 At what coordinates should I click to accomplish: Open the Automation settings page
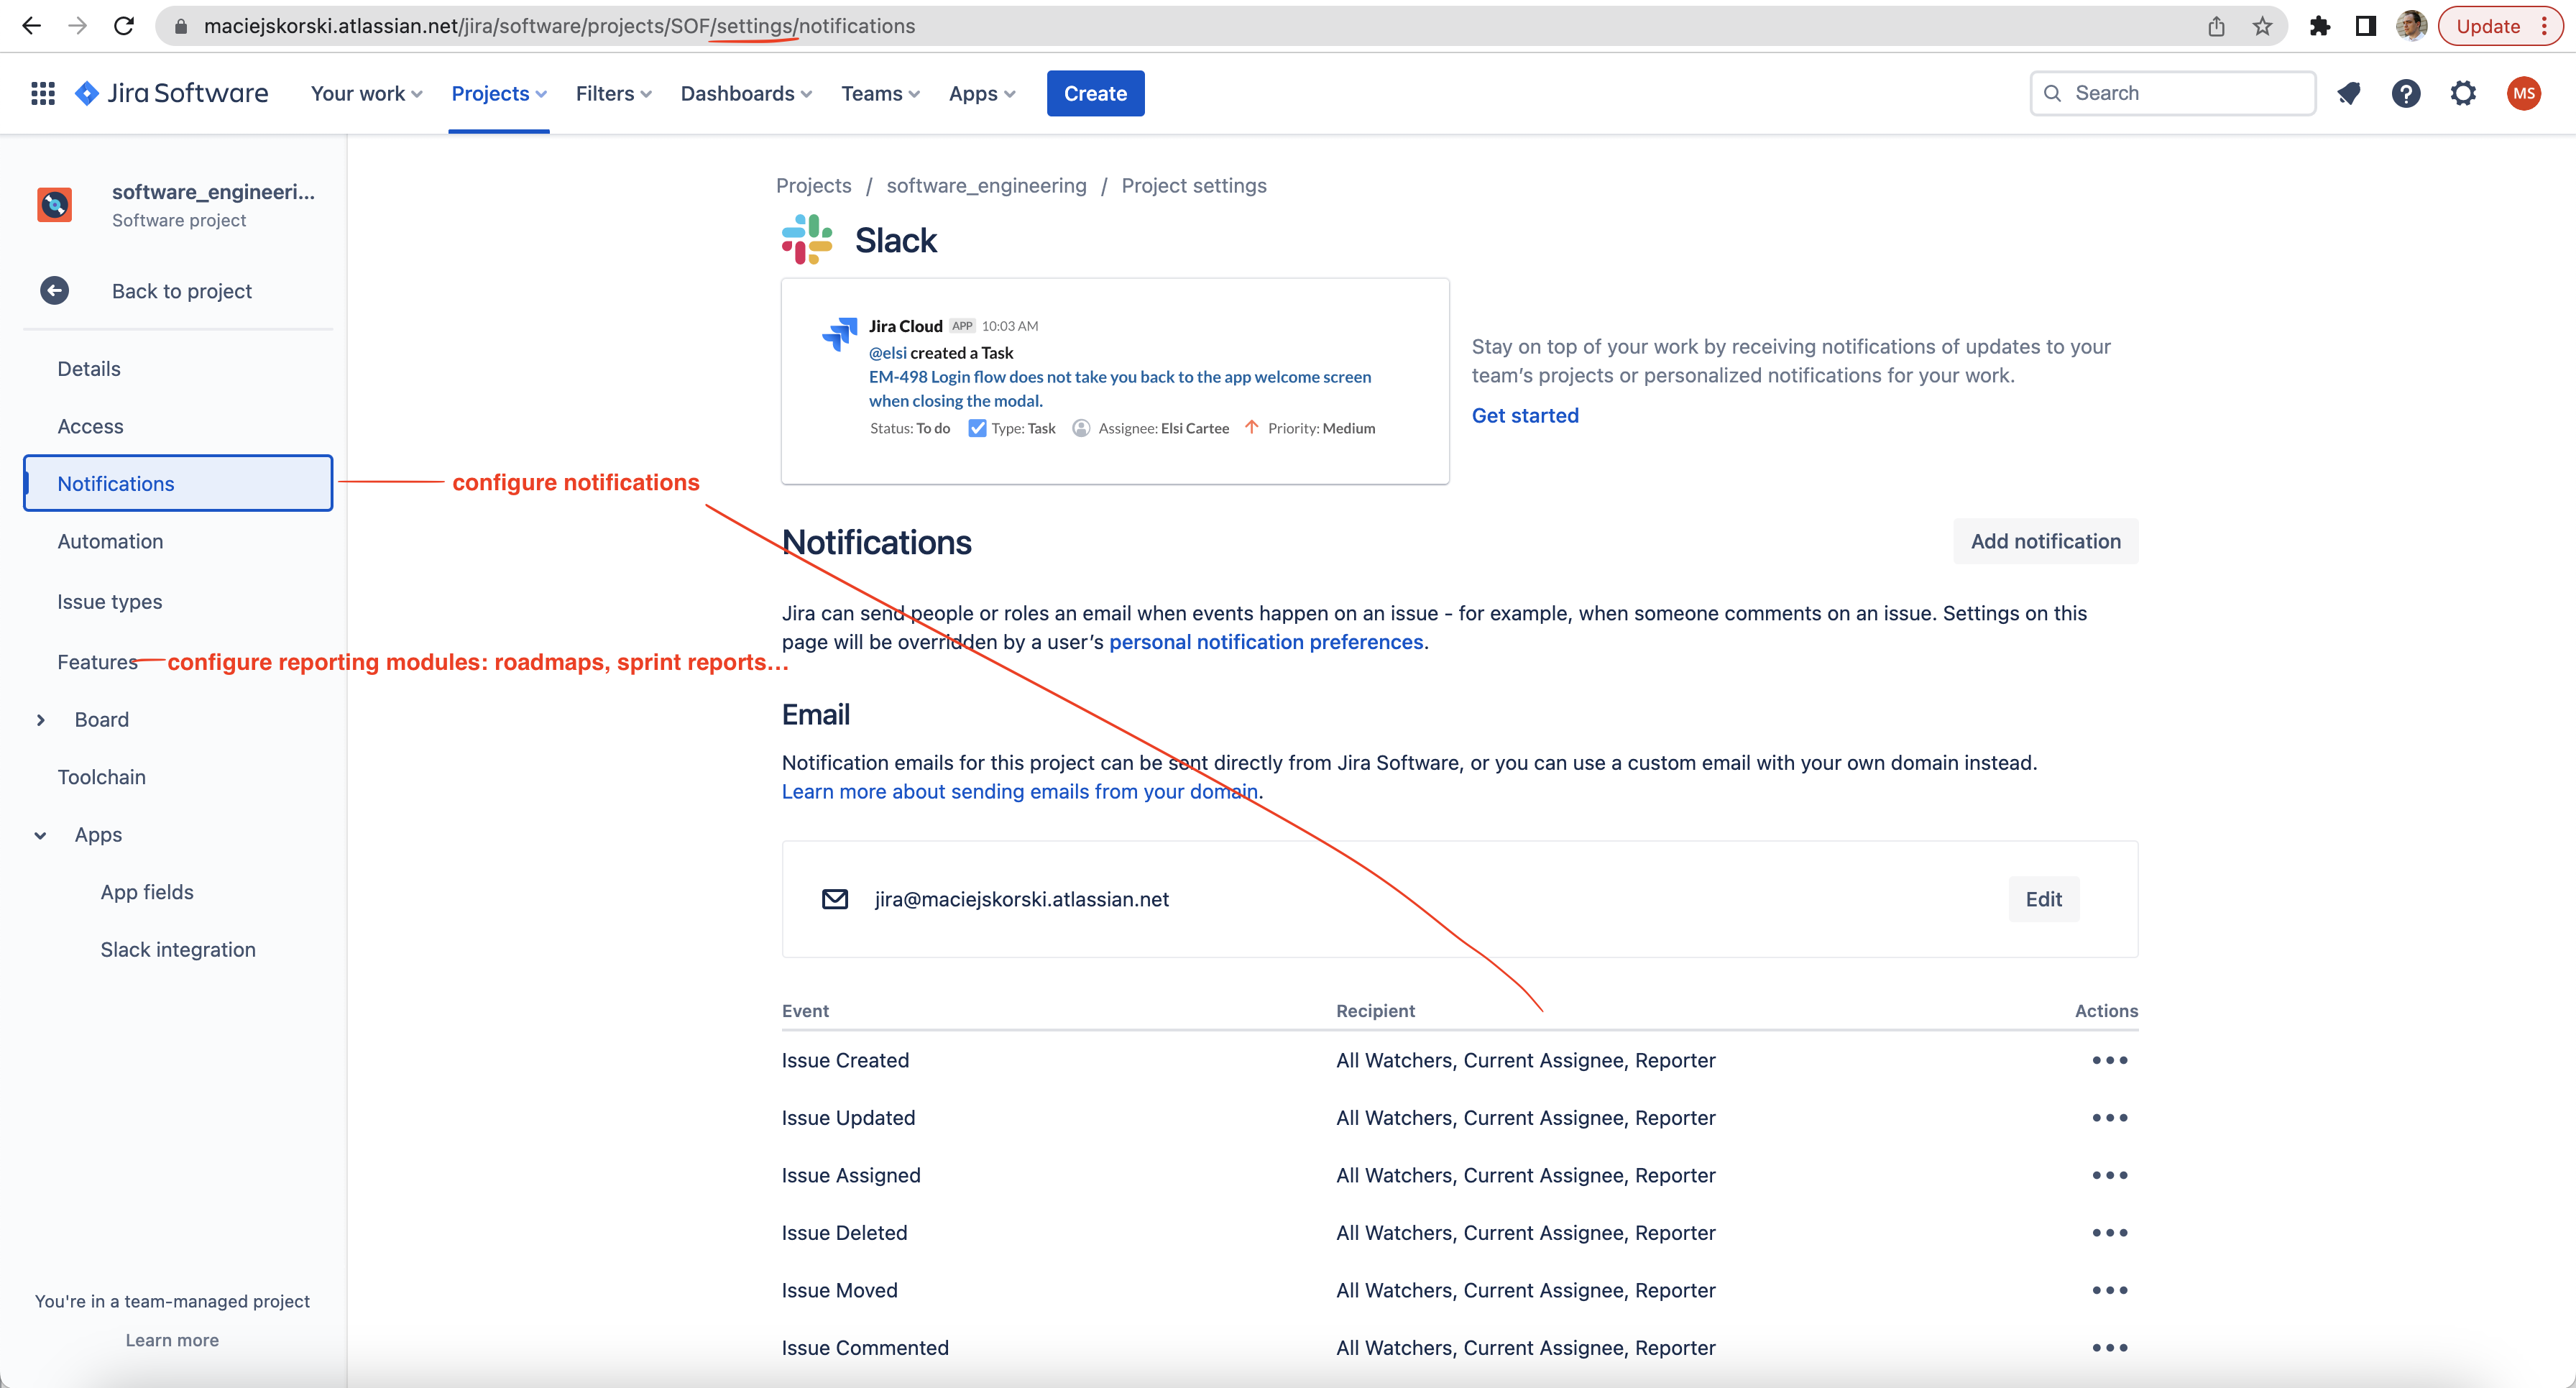178,541
